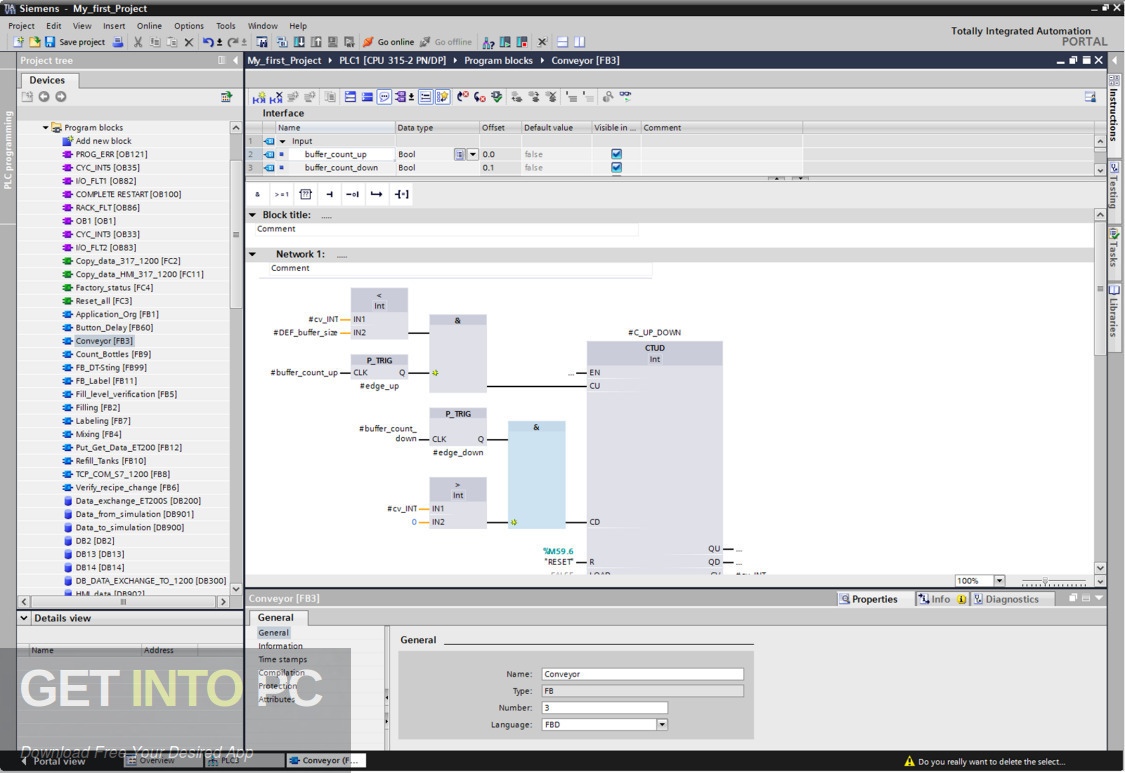
Task: Toggle the favorites display icon in editor toolbar
Action: (443, 96)
